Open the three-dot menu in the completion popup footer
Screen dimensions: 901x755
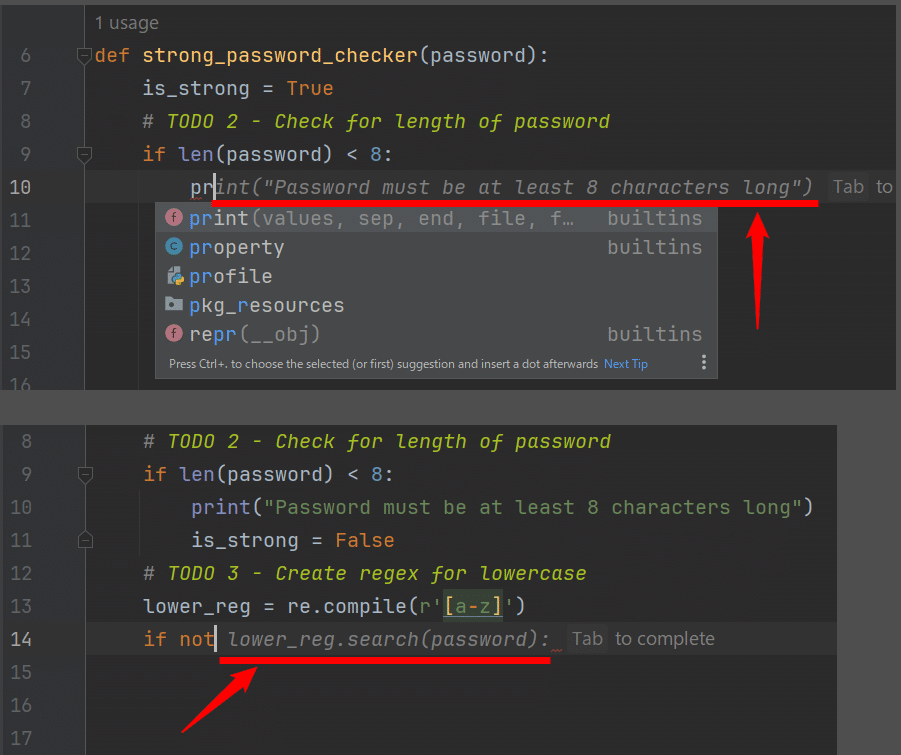pyautogui.click(x=703, y=364)
